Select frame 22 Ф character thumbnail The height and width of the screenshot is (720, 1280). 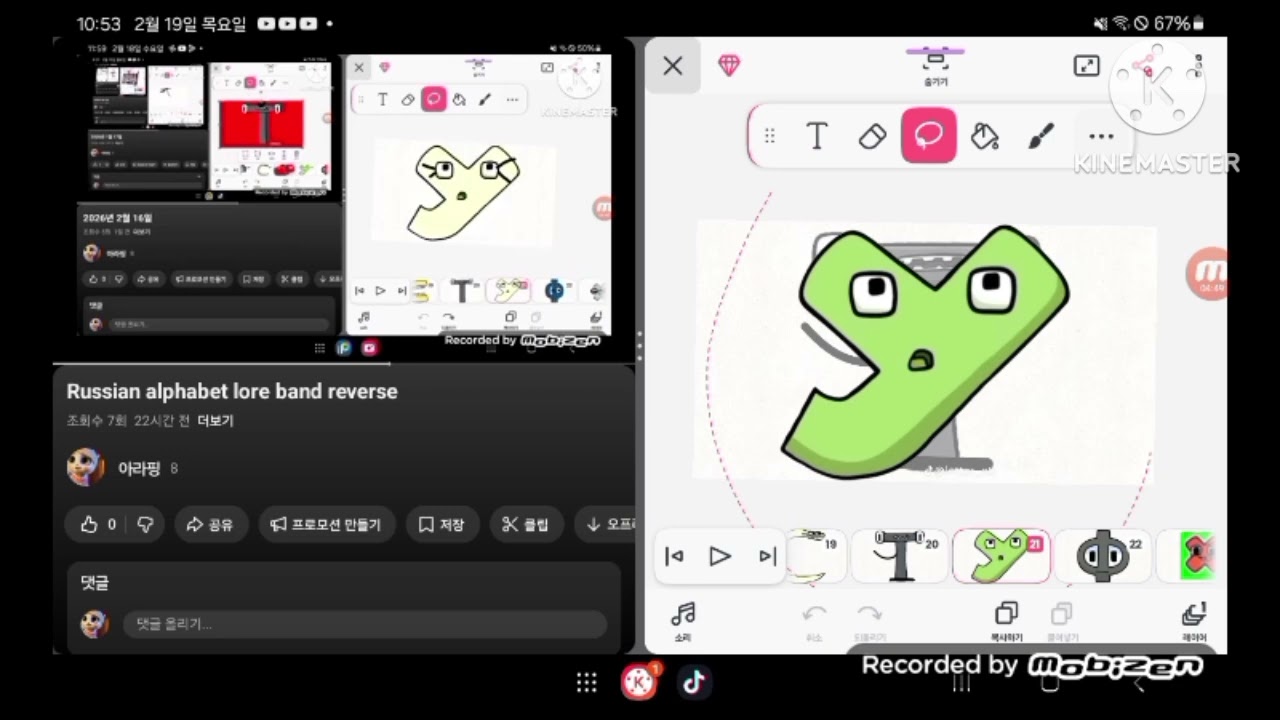[1103, 557]
